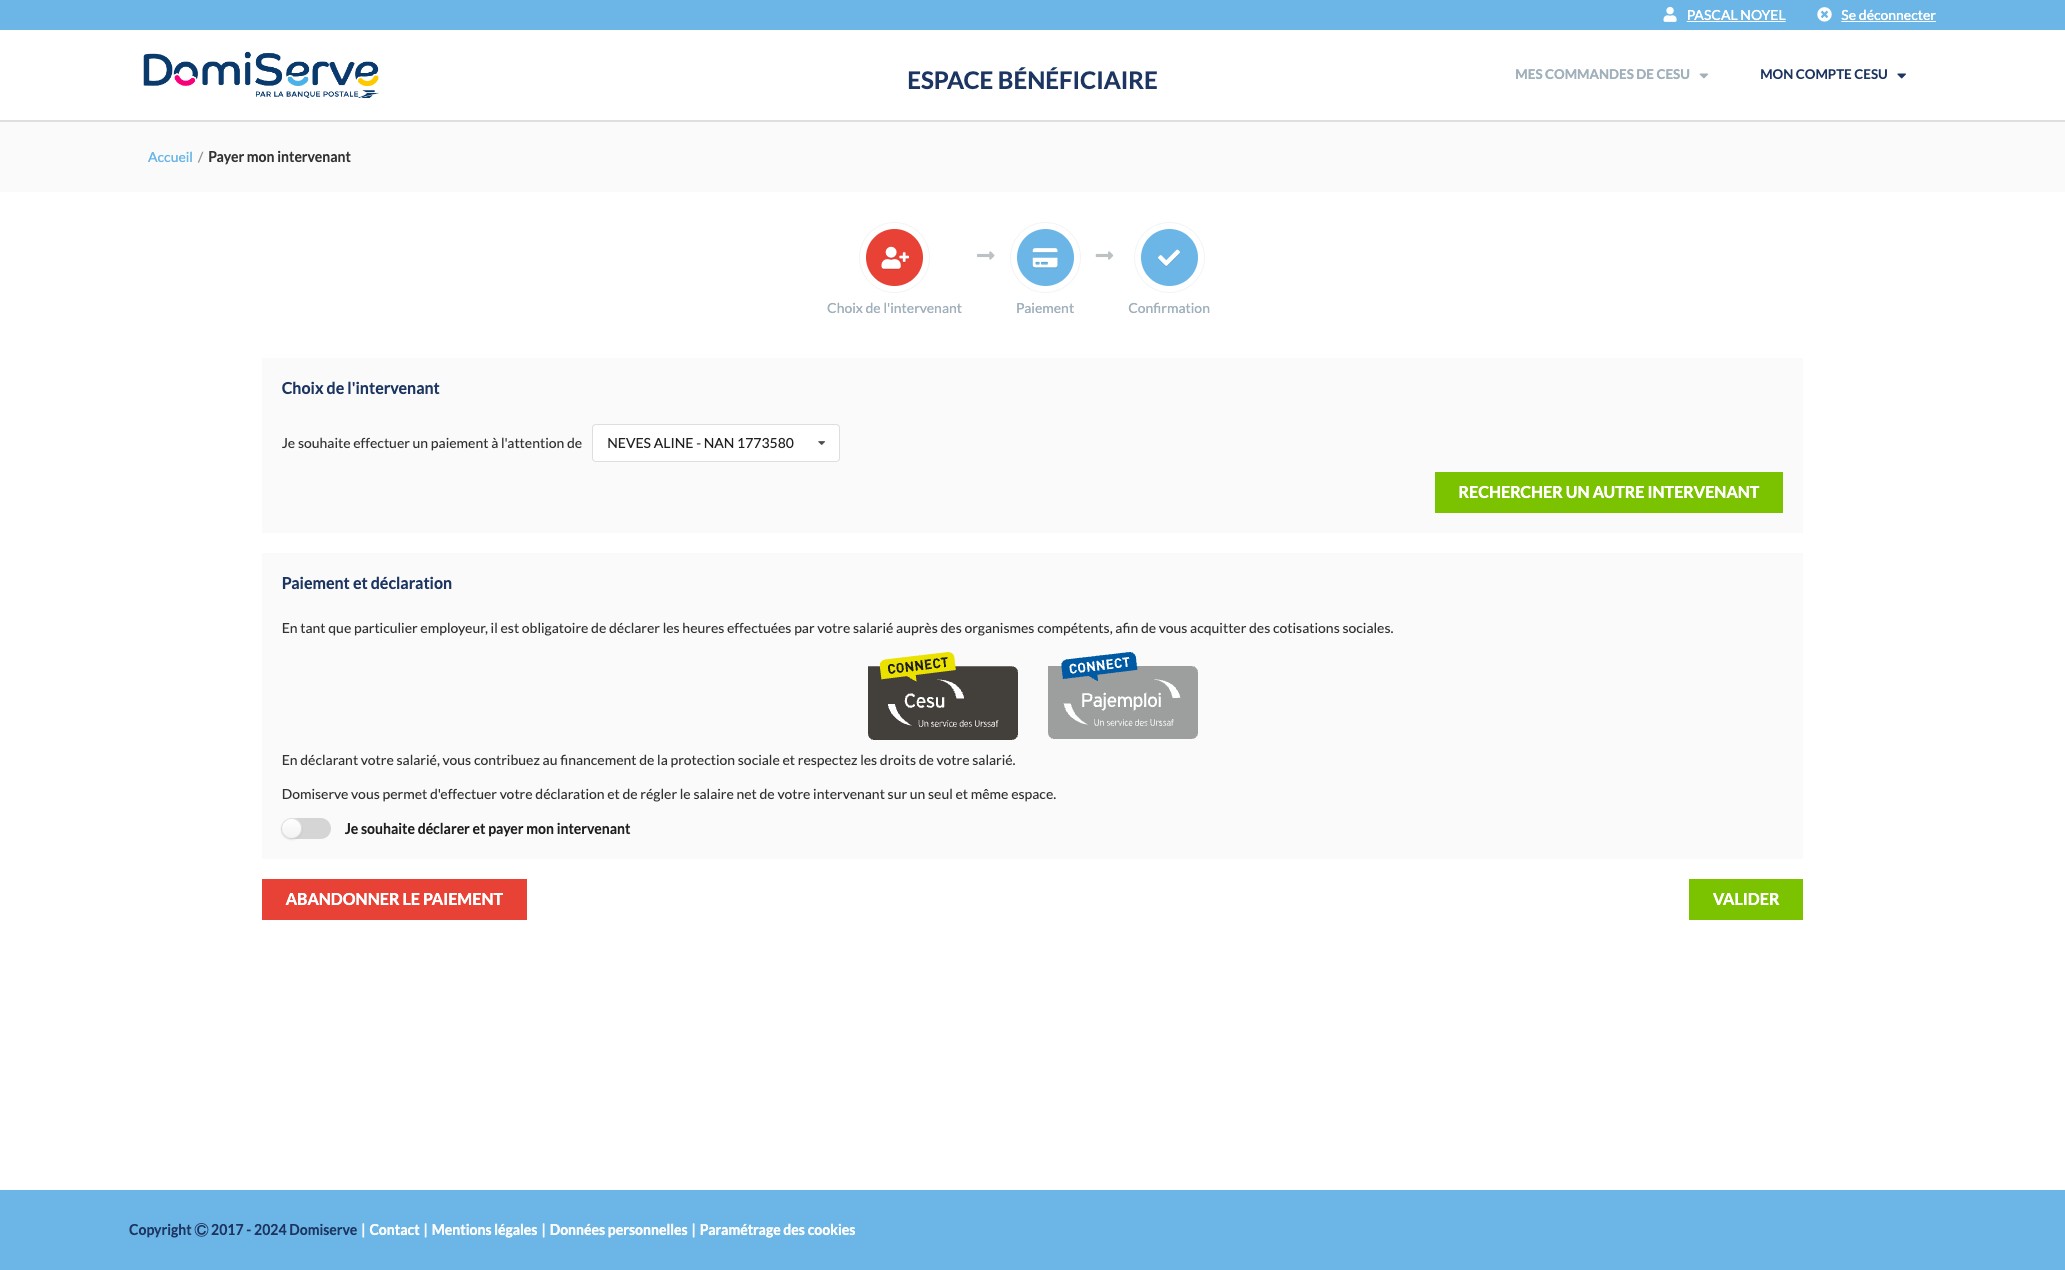This screenshot has width=2065, height=1270.
Task: Click the logout cross icon near Se déconnecter
Action: pyautogui.click(x=1825, y=14)
